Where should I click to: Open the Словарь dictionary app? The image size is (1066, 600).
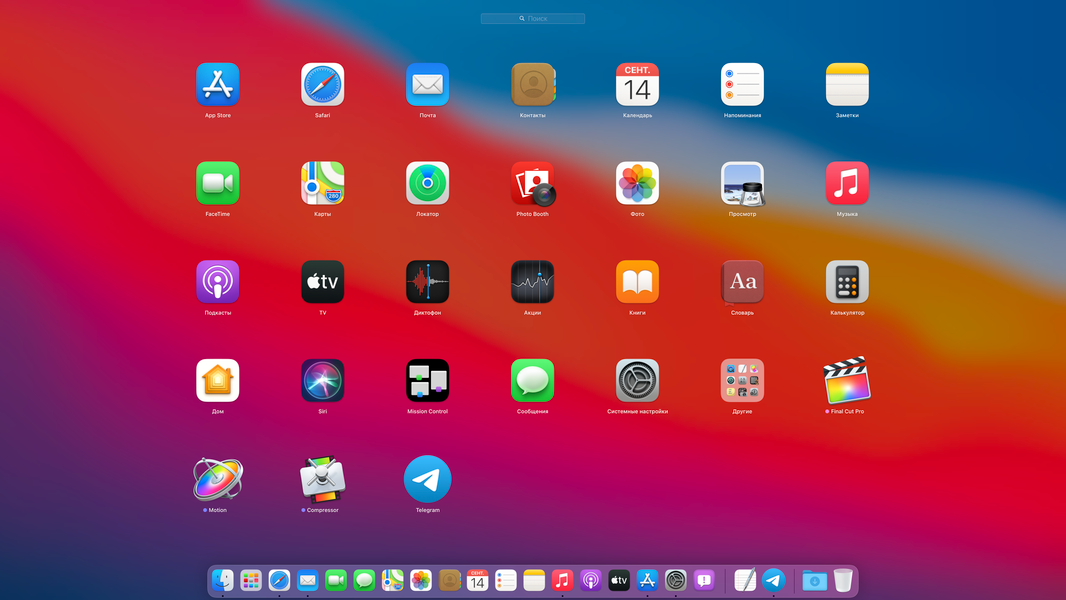[742, 281]
